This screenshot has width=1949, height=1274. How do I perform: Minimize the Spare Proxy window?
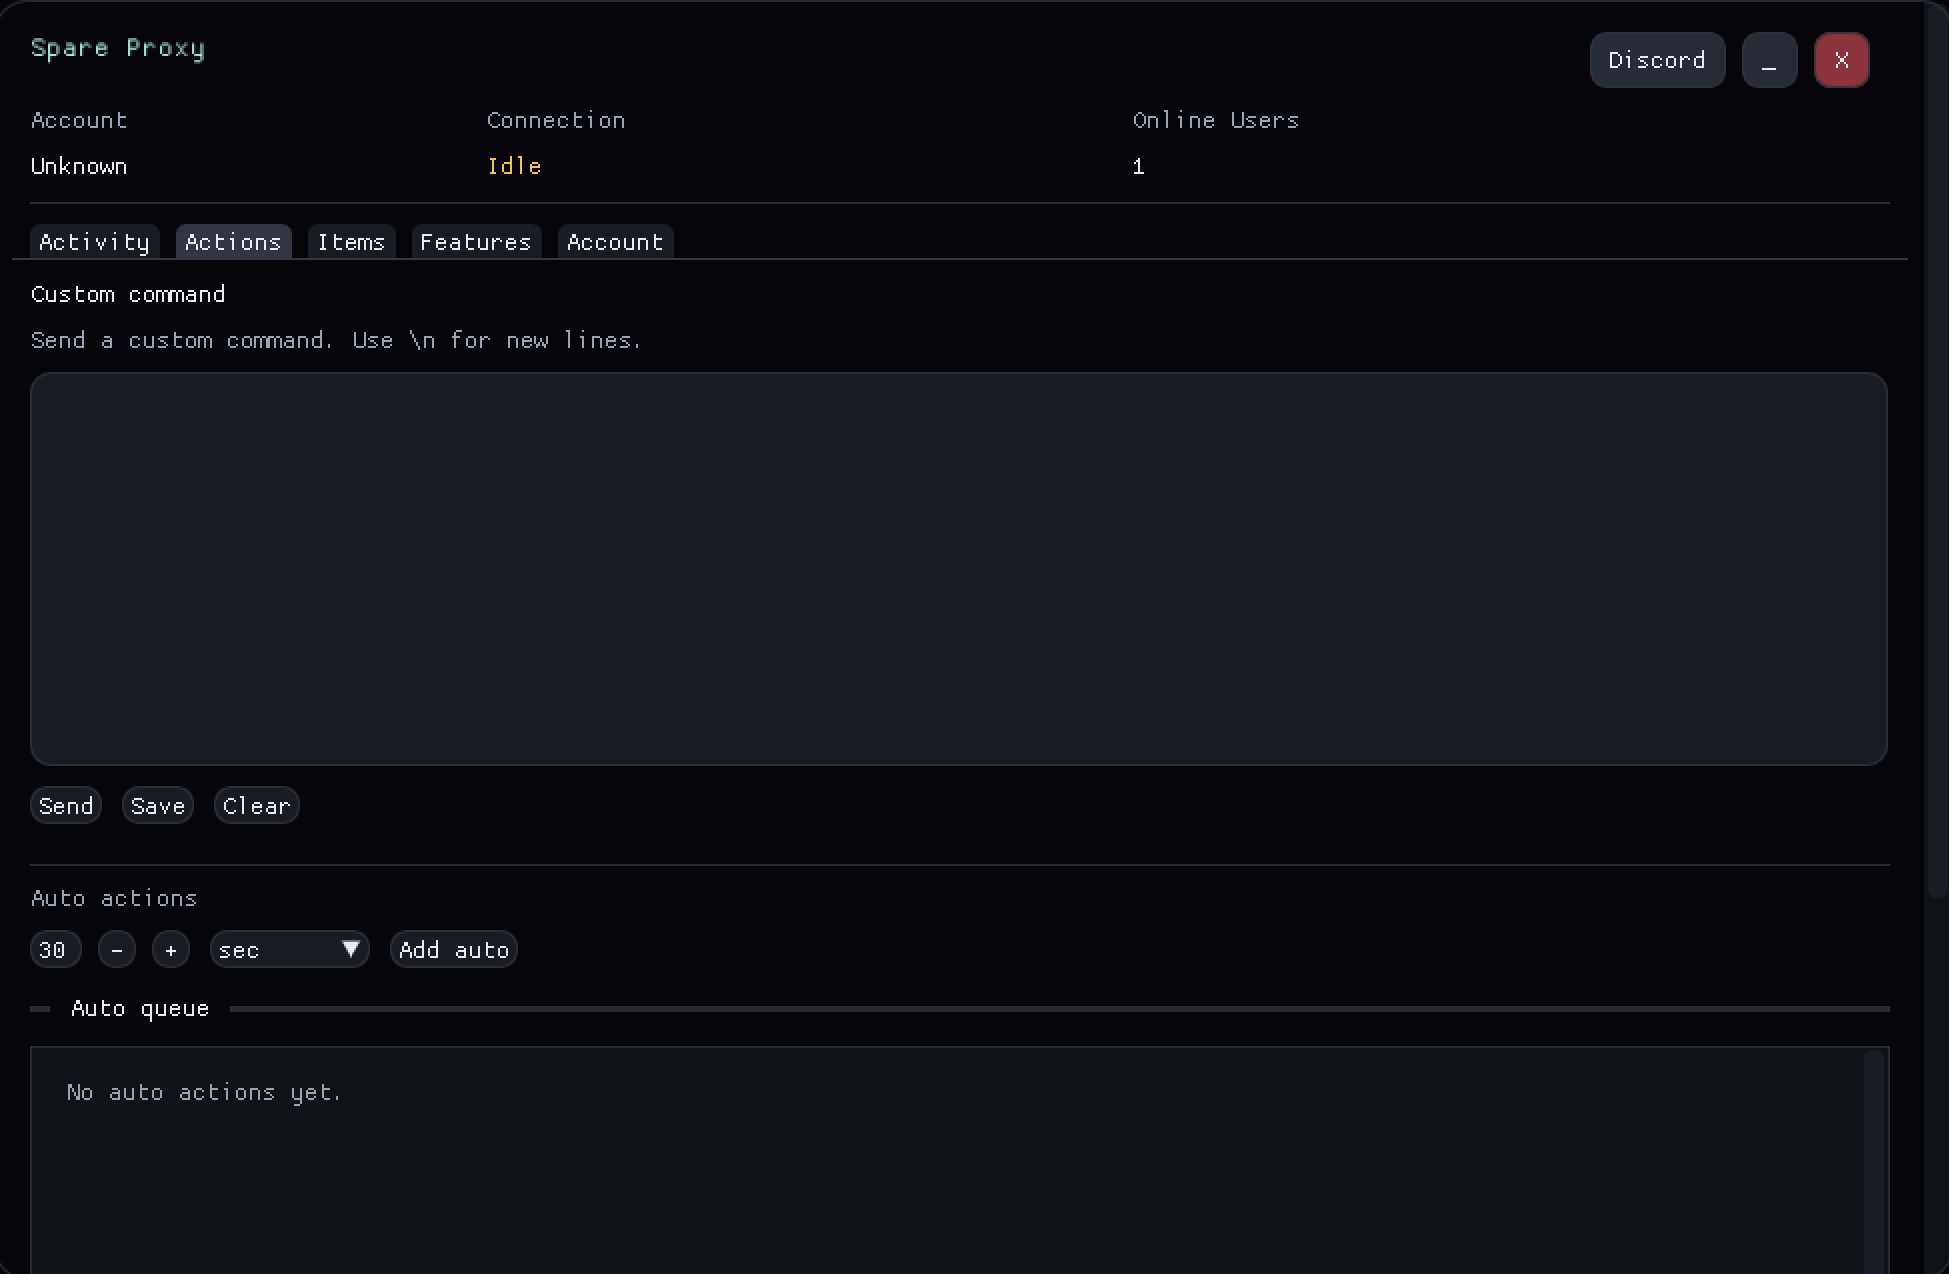click(1769, 60)
